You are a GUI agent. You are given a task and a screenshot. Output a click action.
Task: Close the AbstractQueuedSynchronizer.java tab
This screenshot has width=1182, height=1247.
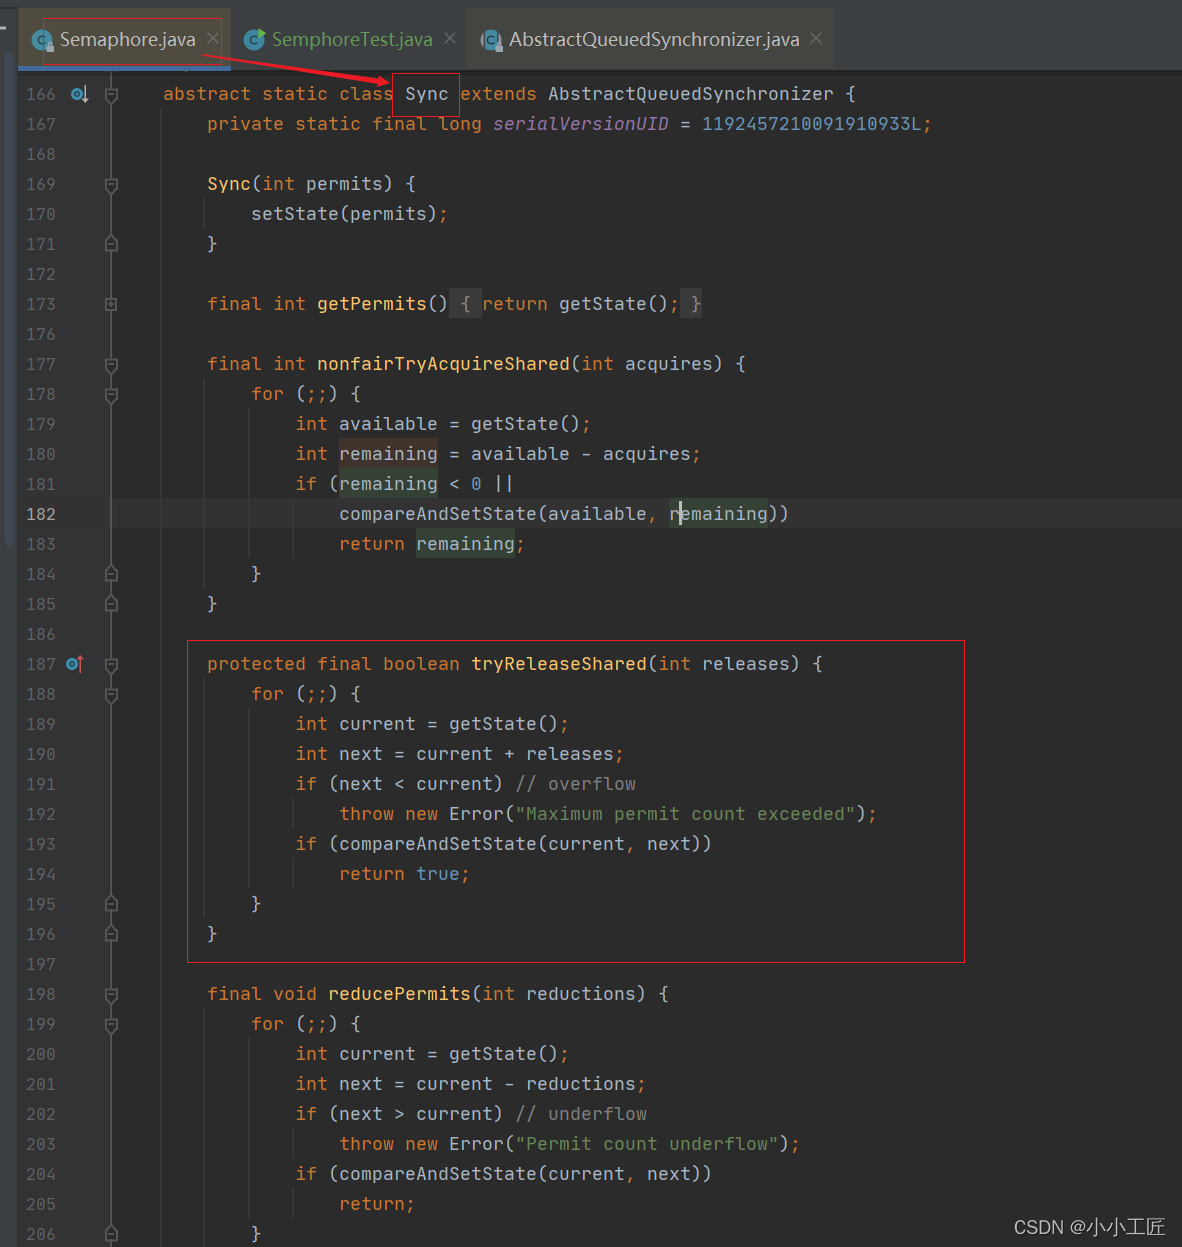816,38
